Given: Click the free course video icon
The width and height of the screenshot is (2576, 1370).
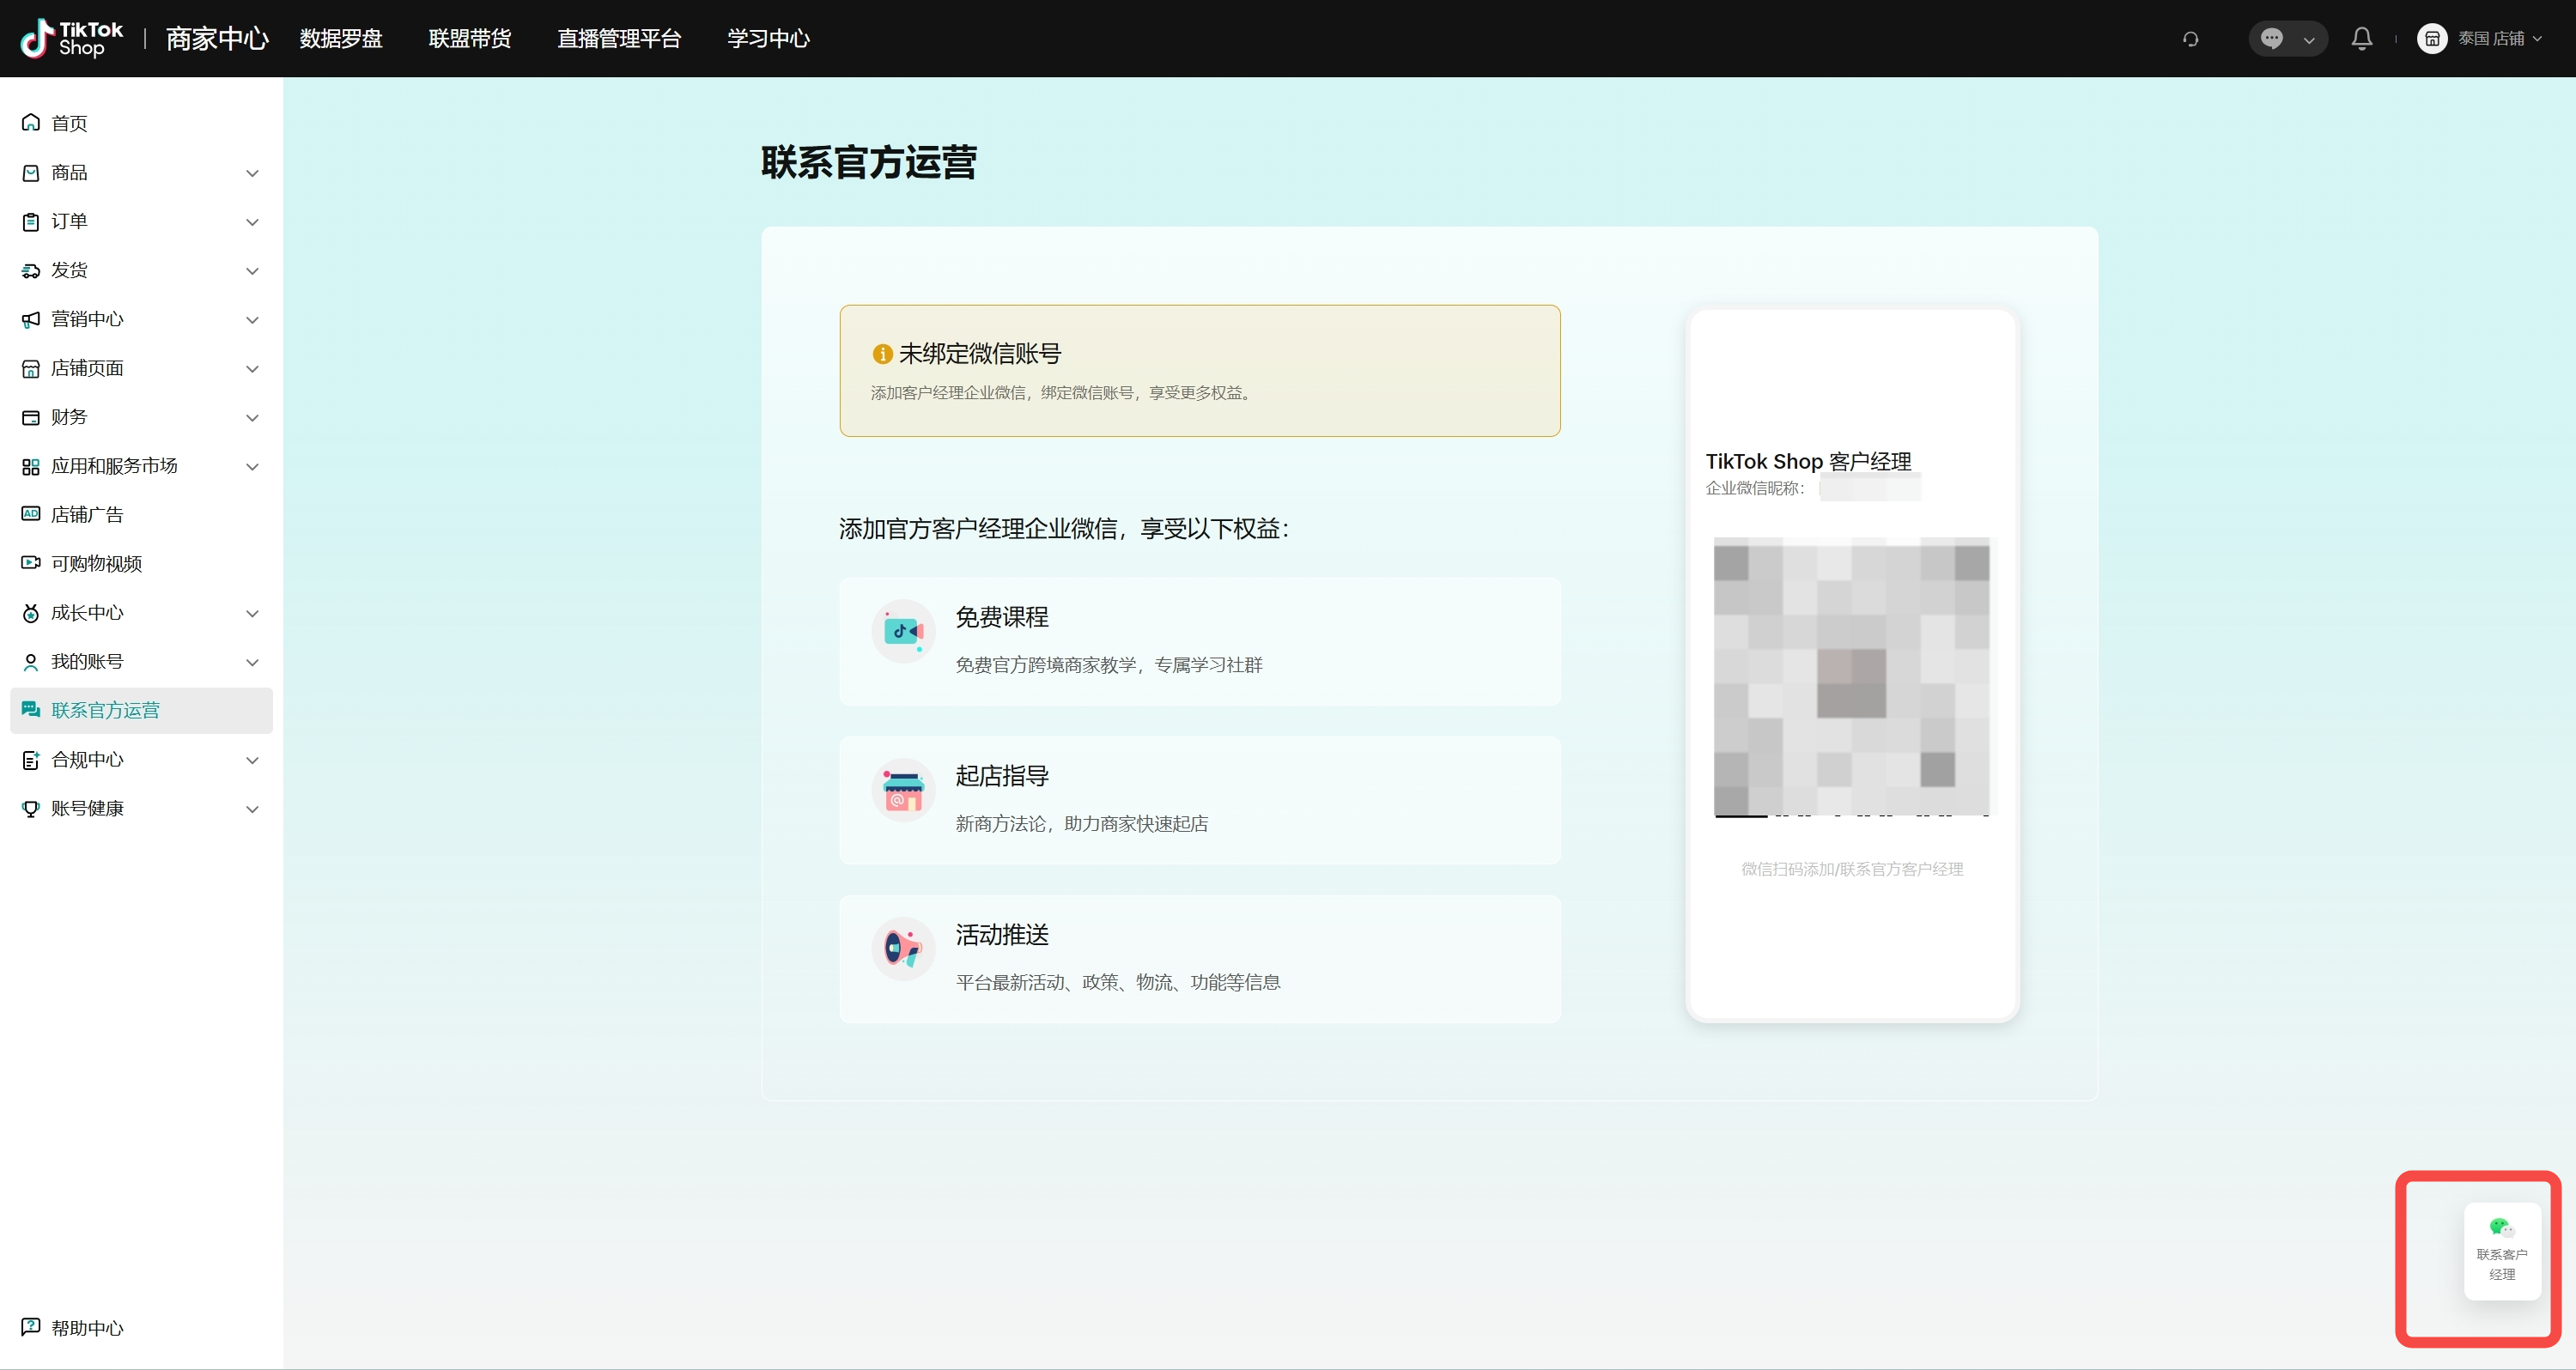Looking at the screenshot, I should point(903,631).
